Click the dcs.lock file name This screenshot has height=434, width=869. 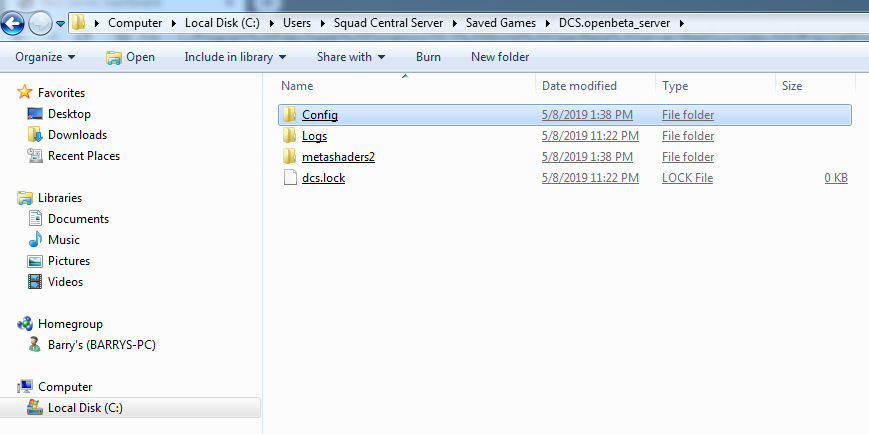(324, 178)
